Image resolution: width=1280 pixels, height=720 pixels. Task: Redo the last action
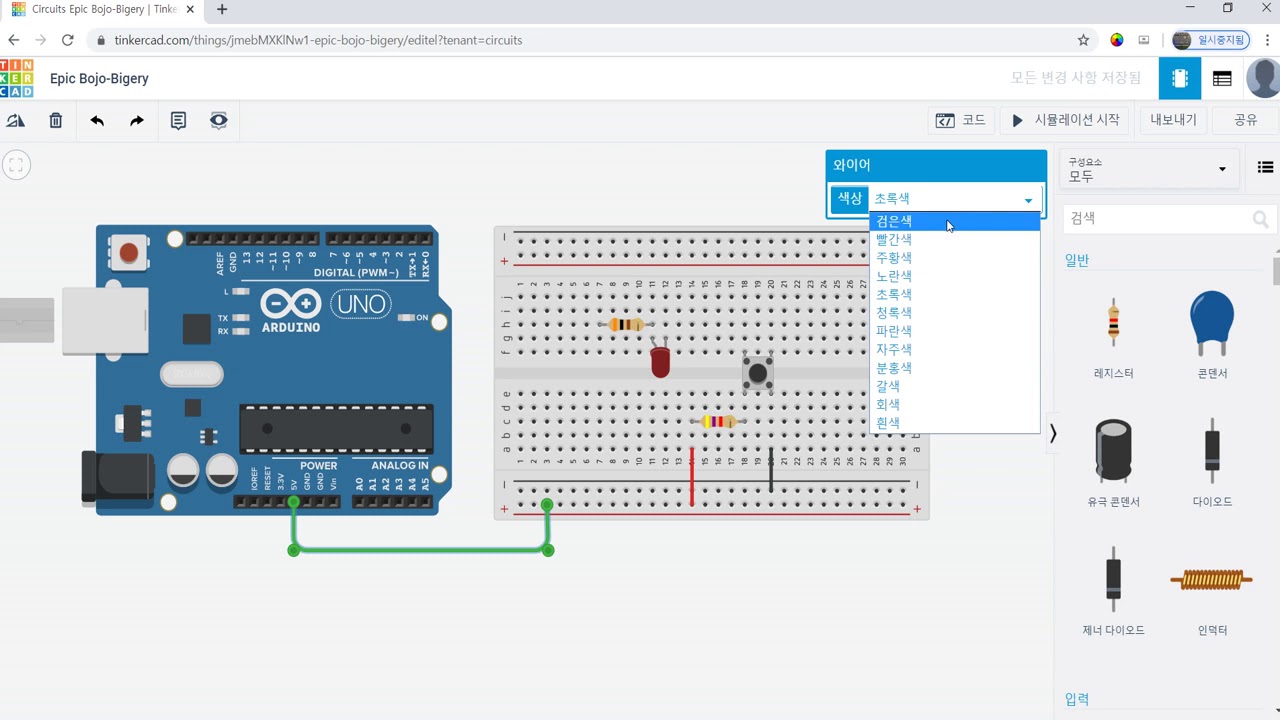tap(137, 120)
